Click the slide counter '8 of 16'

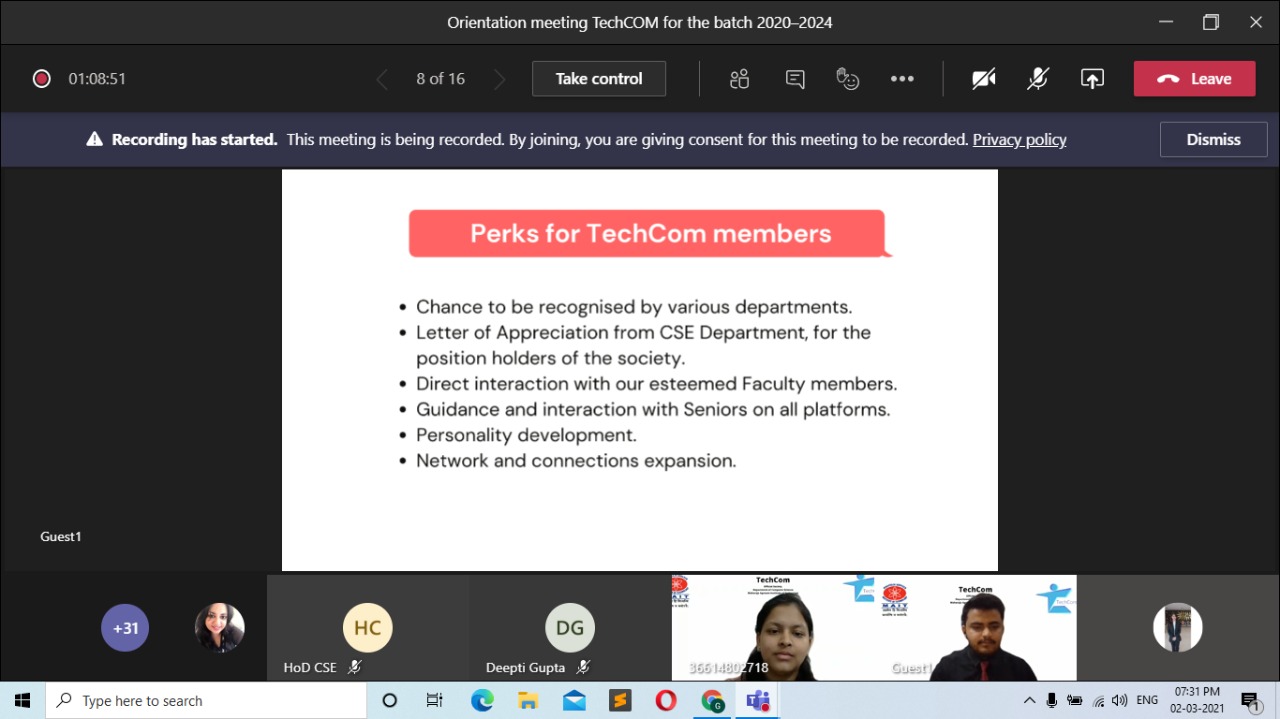441,79
